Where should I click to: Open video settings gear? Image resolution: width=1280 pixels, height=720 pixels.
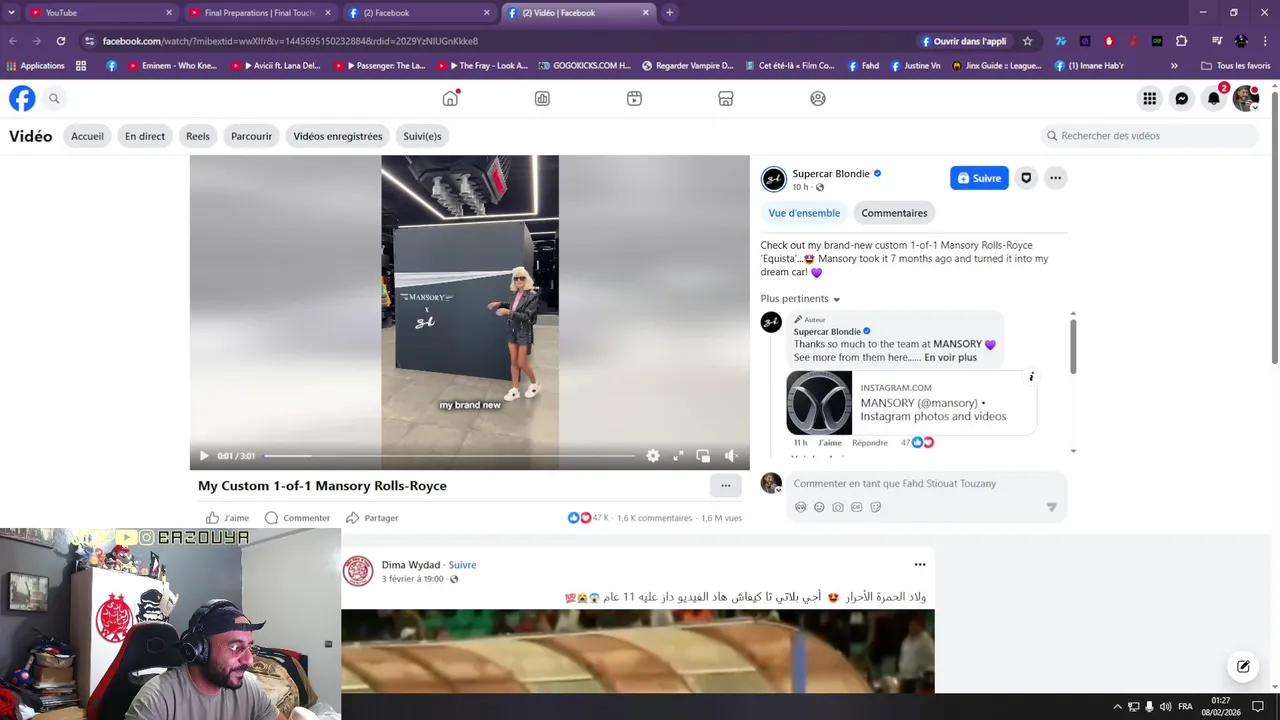[653, 456]
